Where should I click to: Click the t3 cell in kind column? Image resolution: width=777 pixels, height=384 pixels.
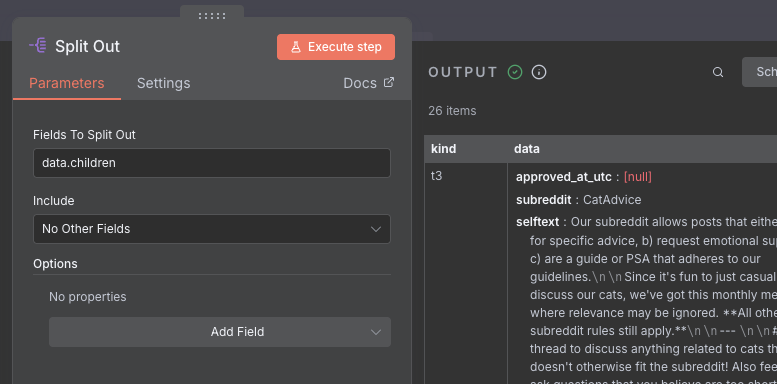pyautogui.click(x=437, y=176)
